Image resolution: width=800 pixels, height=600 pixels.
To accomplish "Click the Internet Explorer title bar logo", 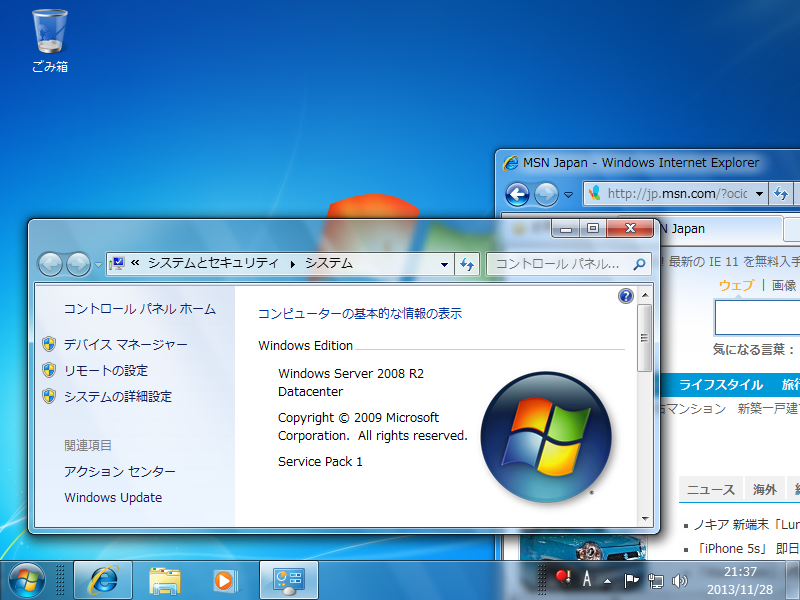I will point(511,163).
